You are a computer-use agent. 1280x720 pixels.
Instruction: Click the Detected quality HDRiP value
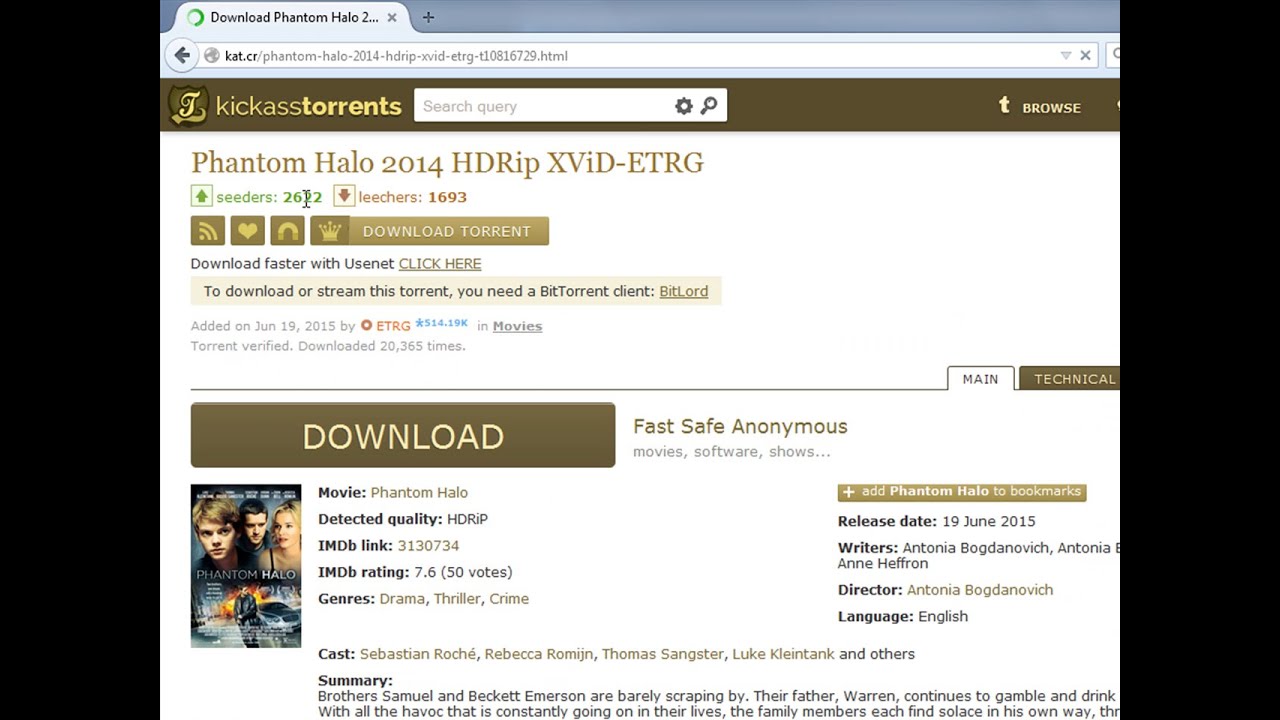(467, 519)
